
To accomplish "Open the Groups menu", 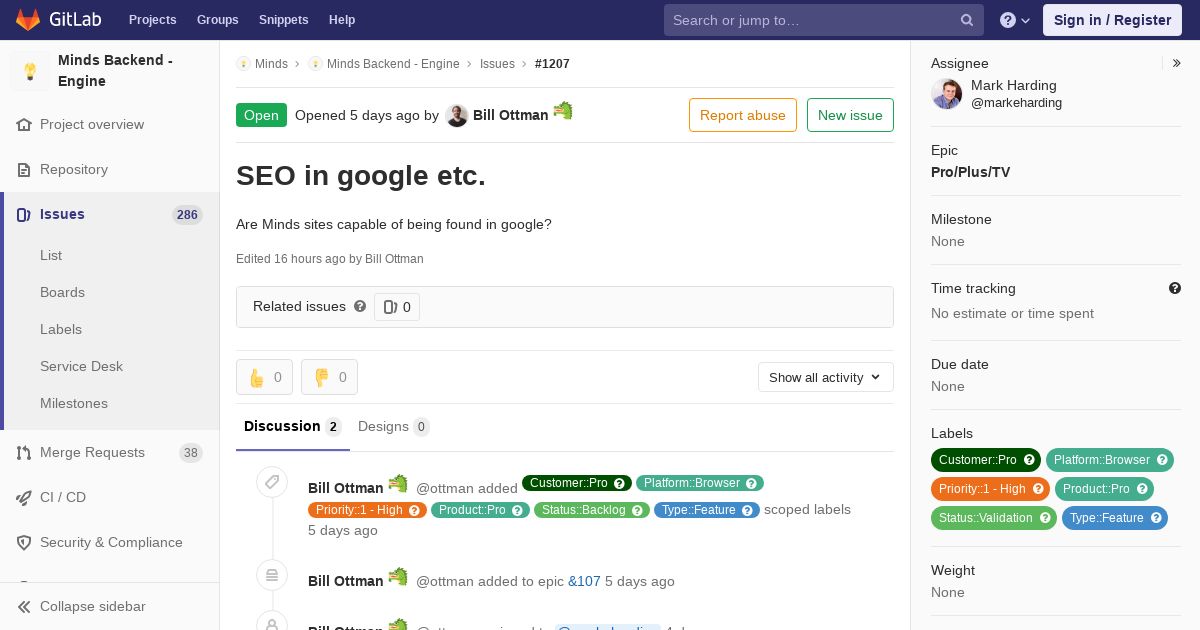I will pyautogui.click(x=217, y=20).
